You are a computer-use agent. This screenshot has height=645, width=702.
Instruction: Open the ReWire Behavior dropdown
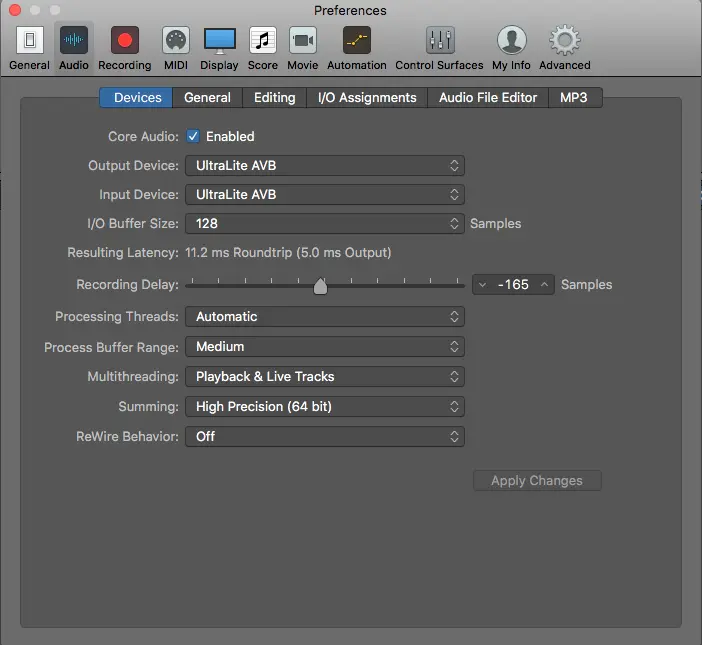point(325,436)
